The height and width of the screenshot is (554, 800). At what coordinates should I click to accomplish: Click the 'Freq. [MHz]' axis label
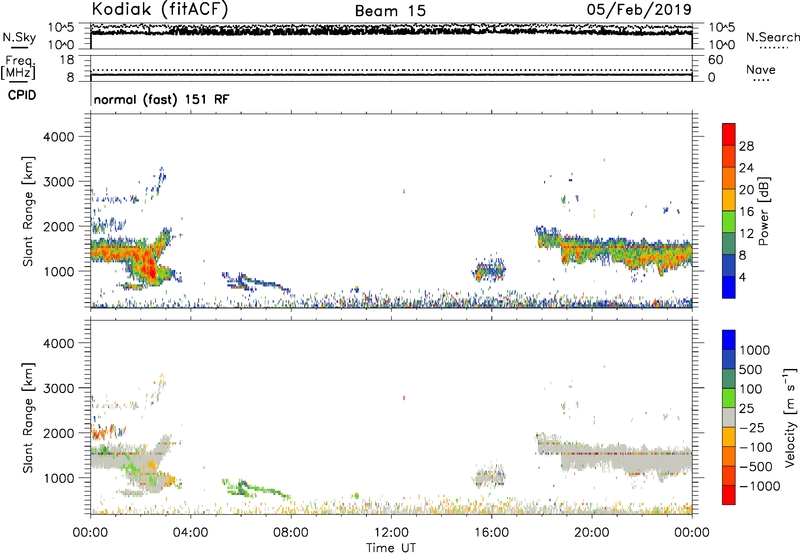[x=19, y=68]
